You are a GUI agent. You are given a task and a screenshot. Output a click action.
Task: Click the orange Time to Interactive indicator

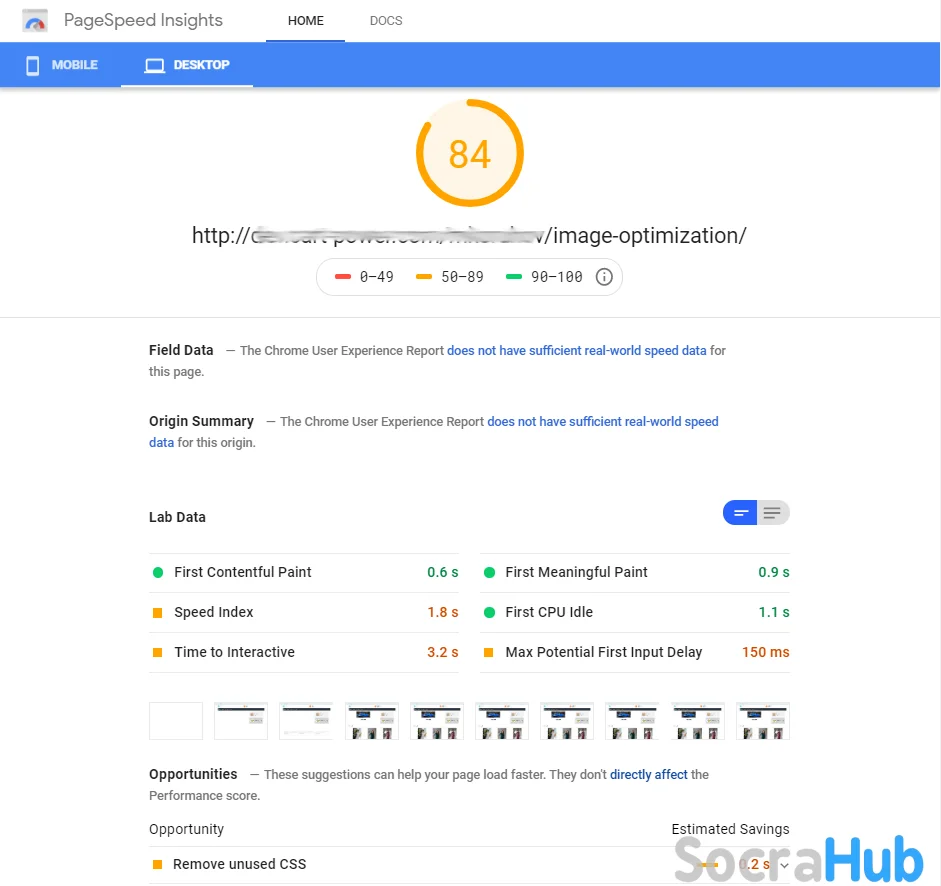click(158, 653)
